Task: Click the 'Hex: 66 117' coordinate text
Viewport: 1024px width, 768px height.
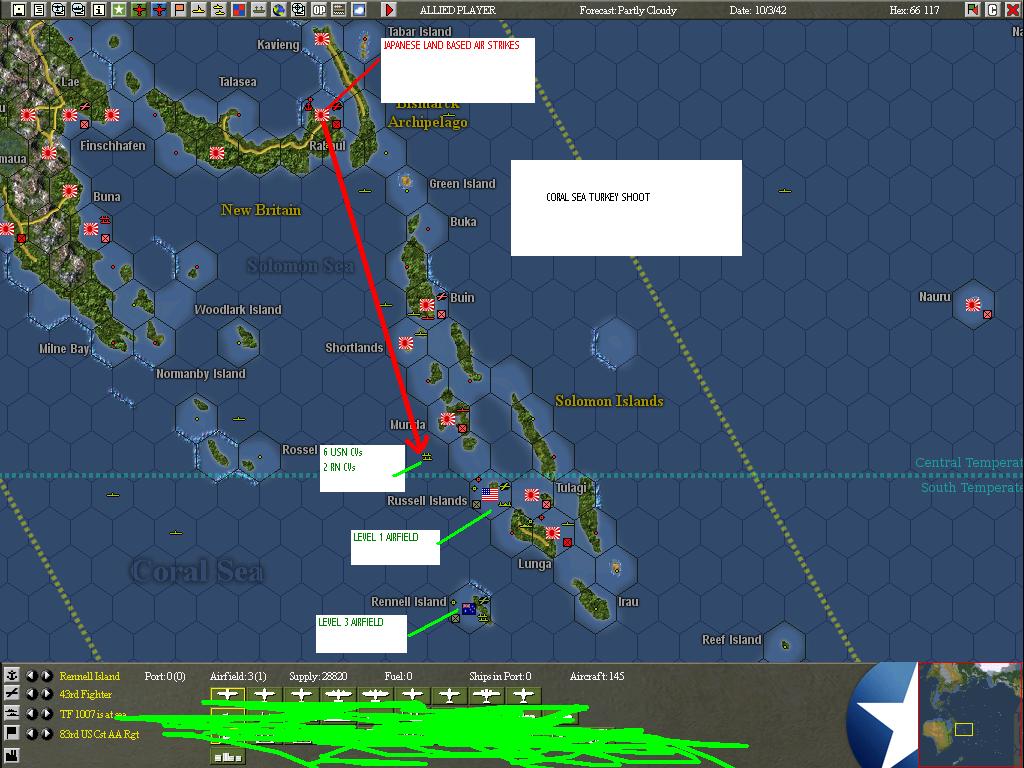Action: (914, 10)
